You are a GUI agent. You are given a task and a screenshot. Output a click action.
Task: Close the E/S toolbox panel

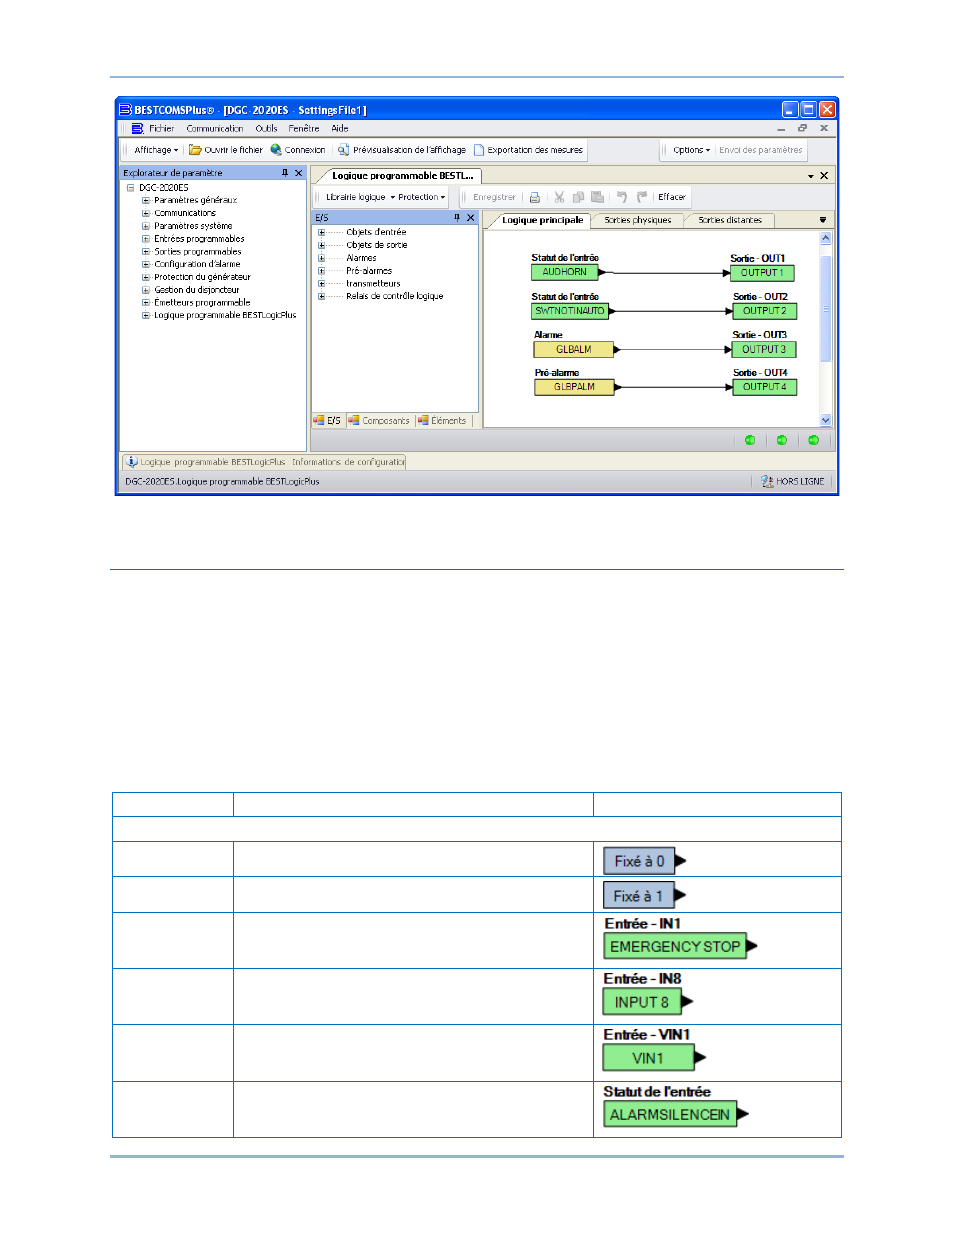471,218
